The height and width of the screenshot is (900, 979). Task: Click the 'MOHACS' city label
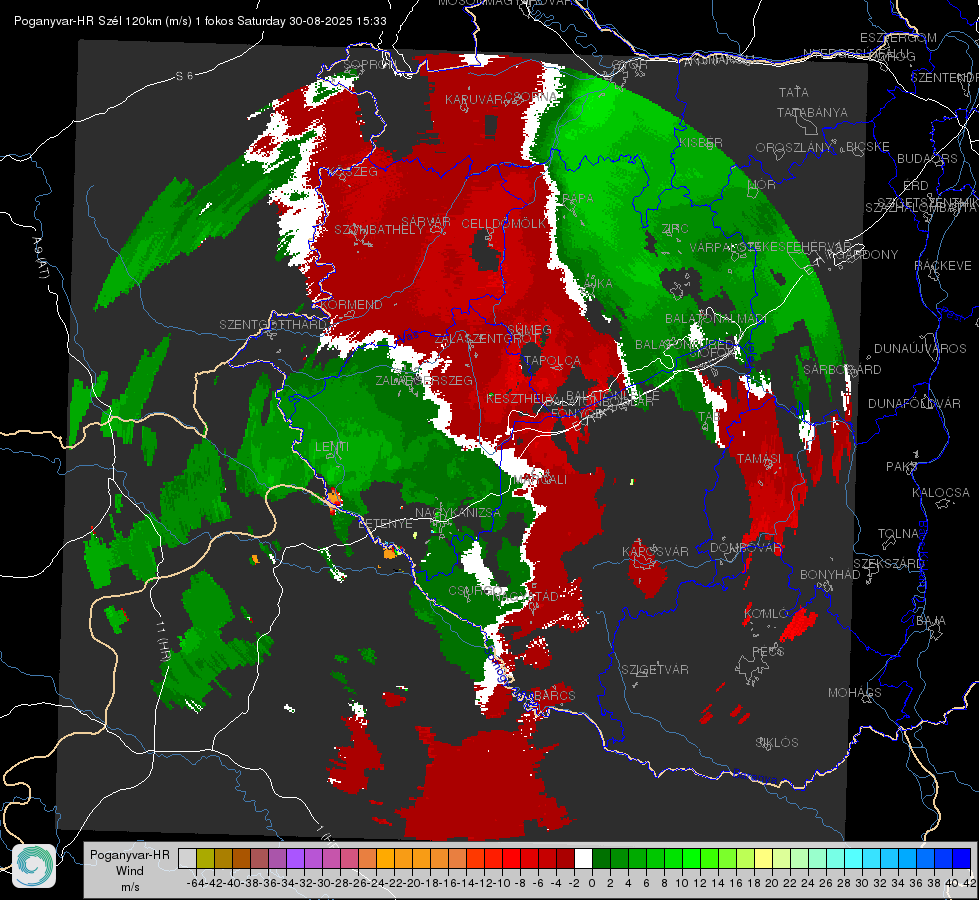click(854, 693)
